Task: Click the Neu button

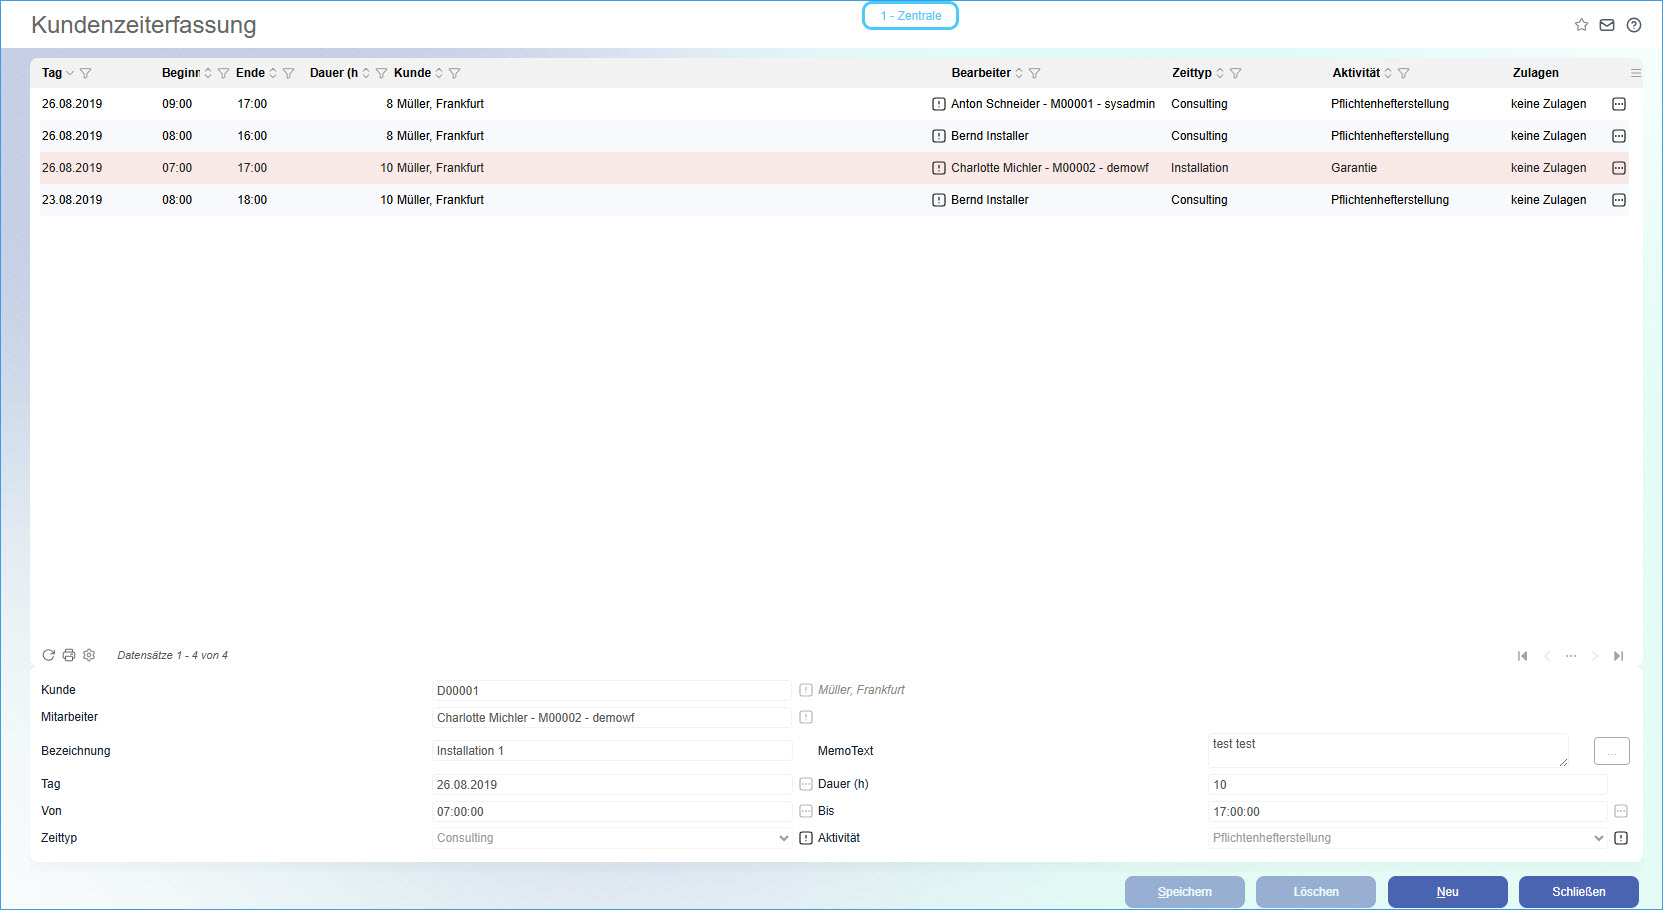Action: pos(1447,892)
